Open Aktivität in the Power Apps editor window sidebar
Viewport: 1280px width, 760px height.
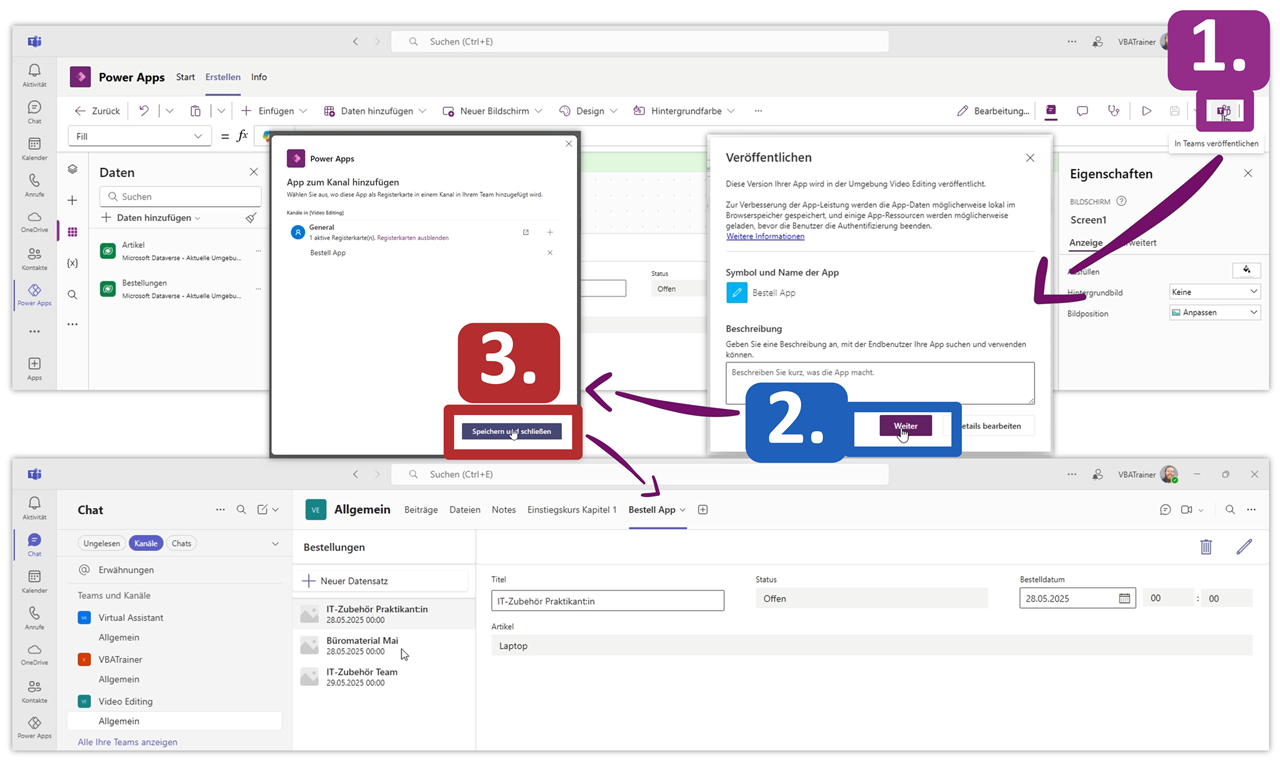34,75
